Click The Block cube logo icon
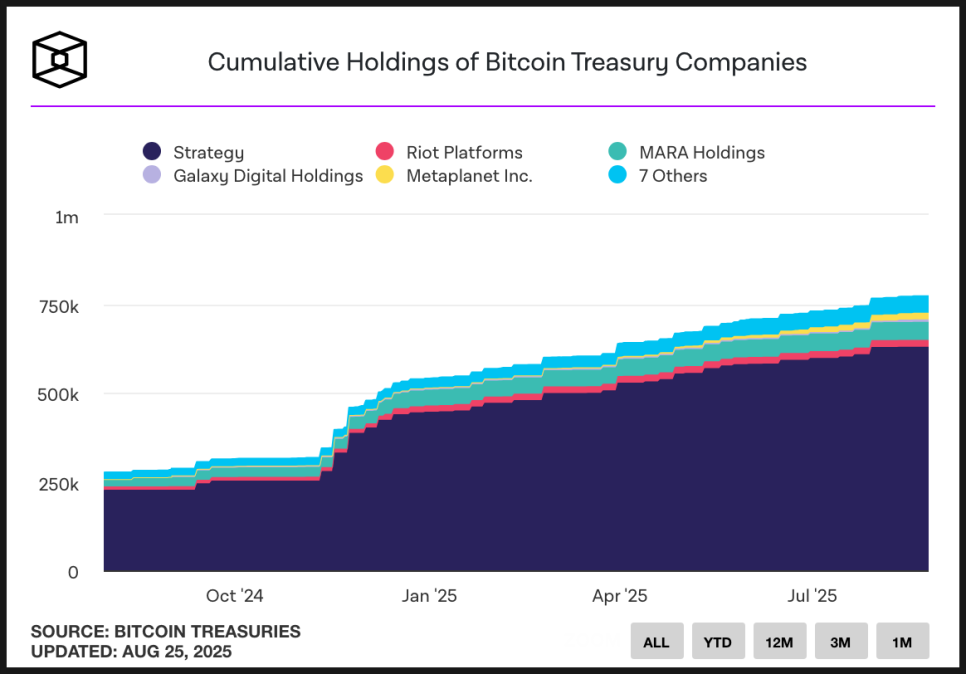966x674 pixels. 59,60
